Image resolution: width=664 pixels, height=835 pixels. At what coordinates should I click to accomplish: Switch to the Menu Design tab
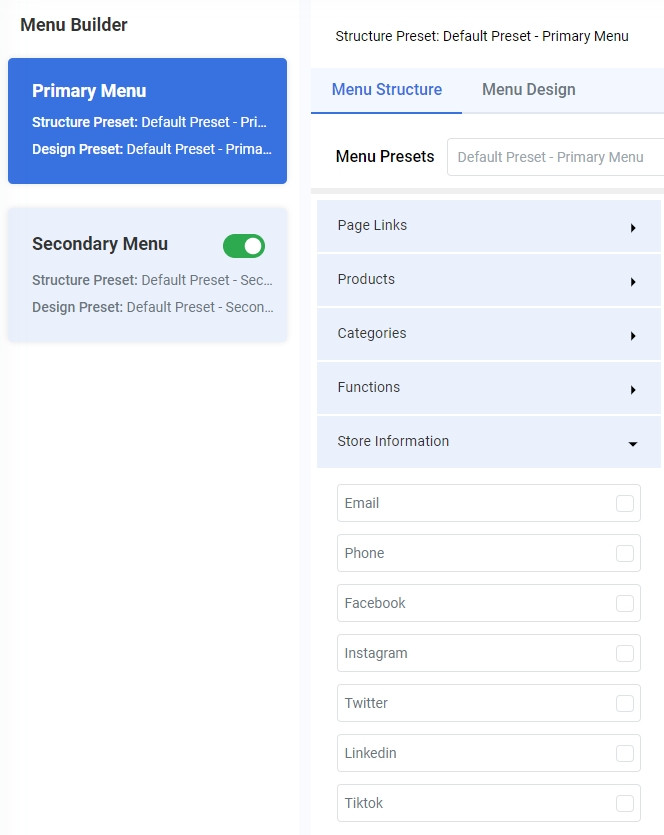pos(528,90)
